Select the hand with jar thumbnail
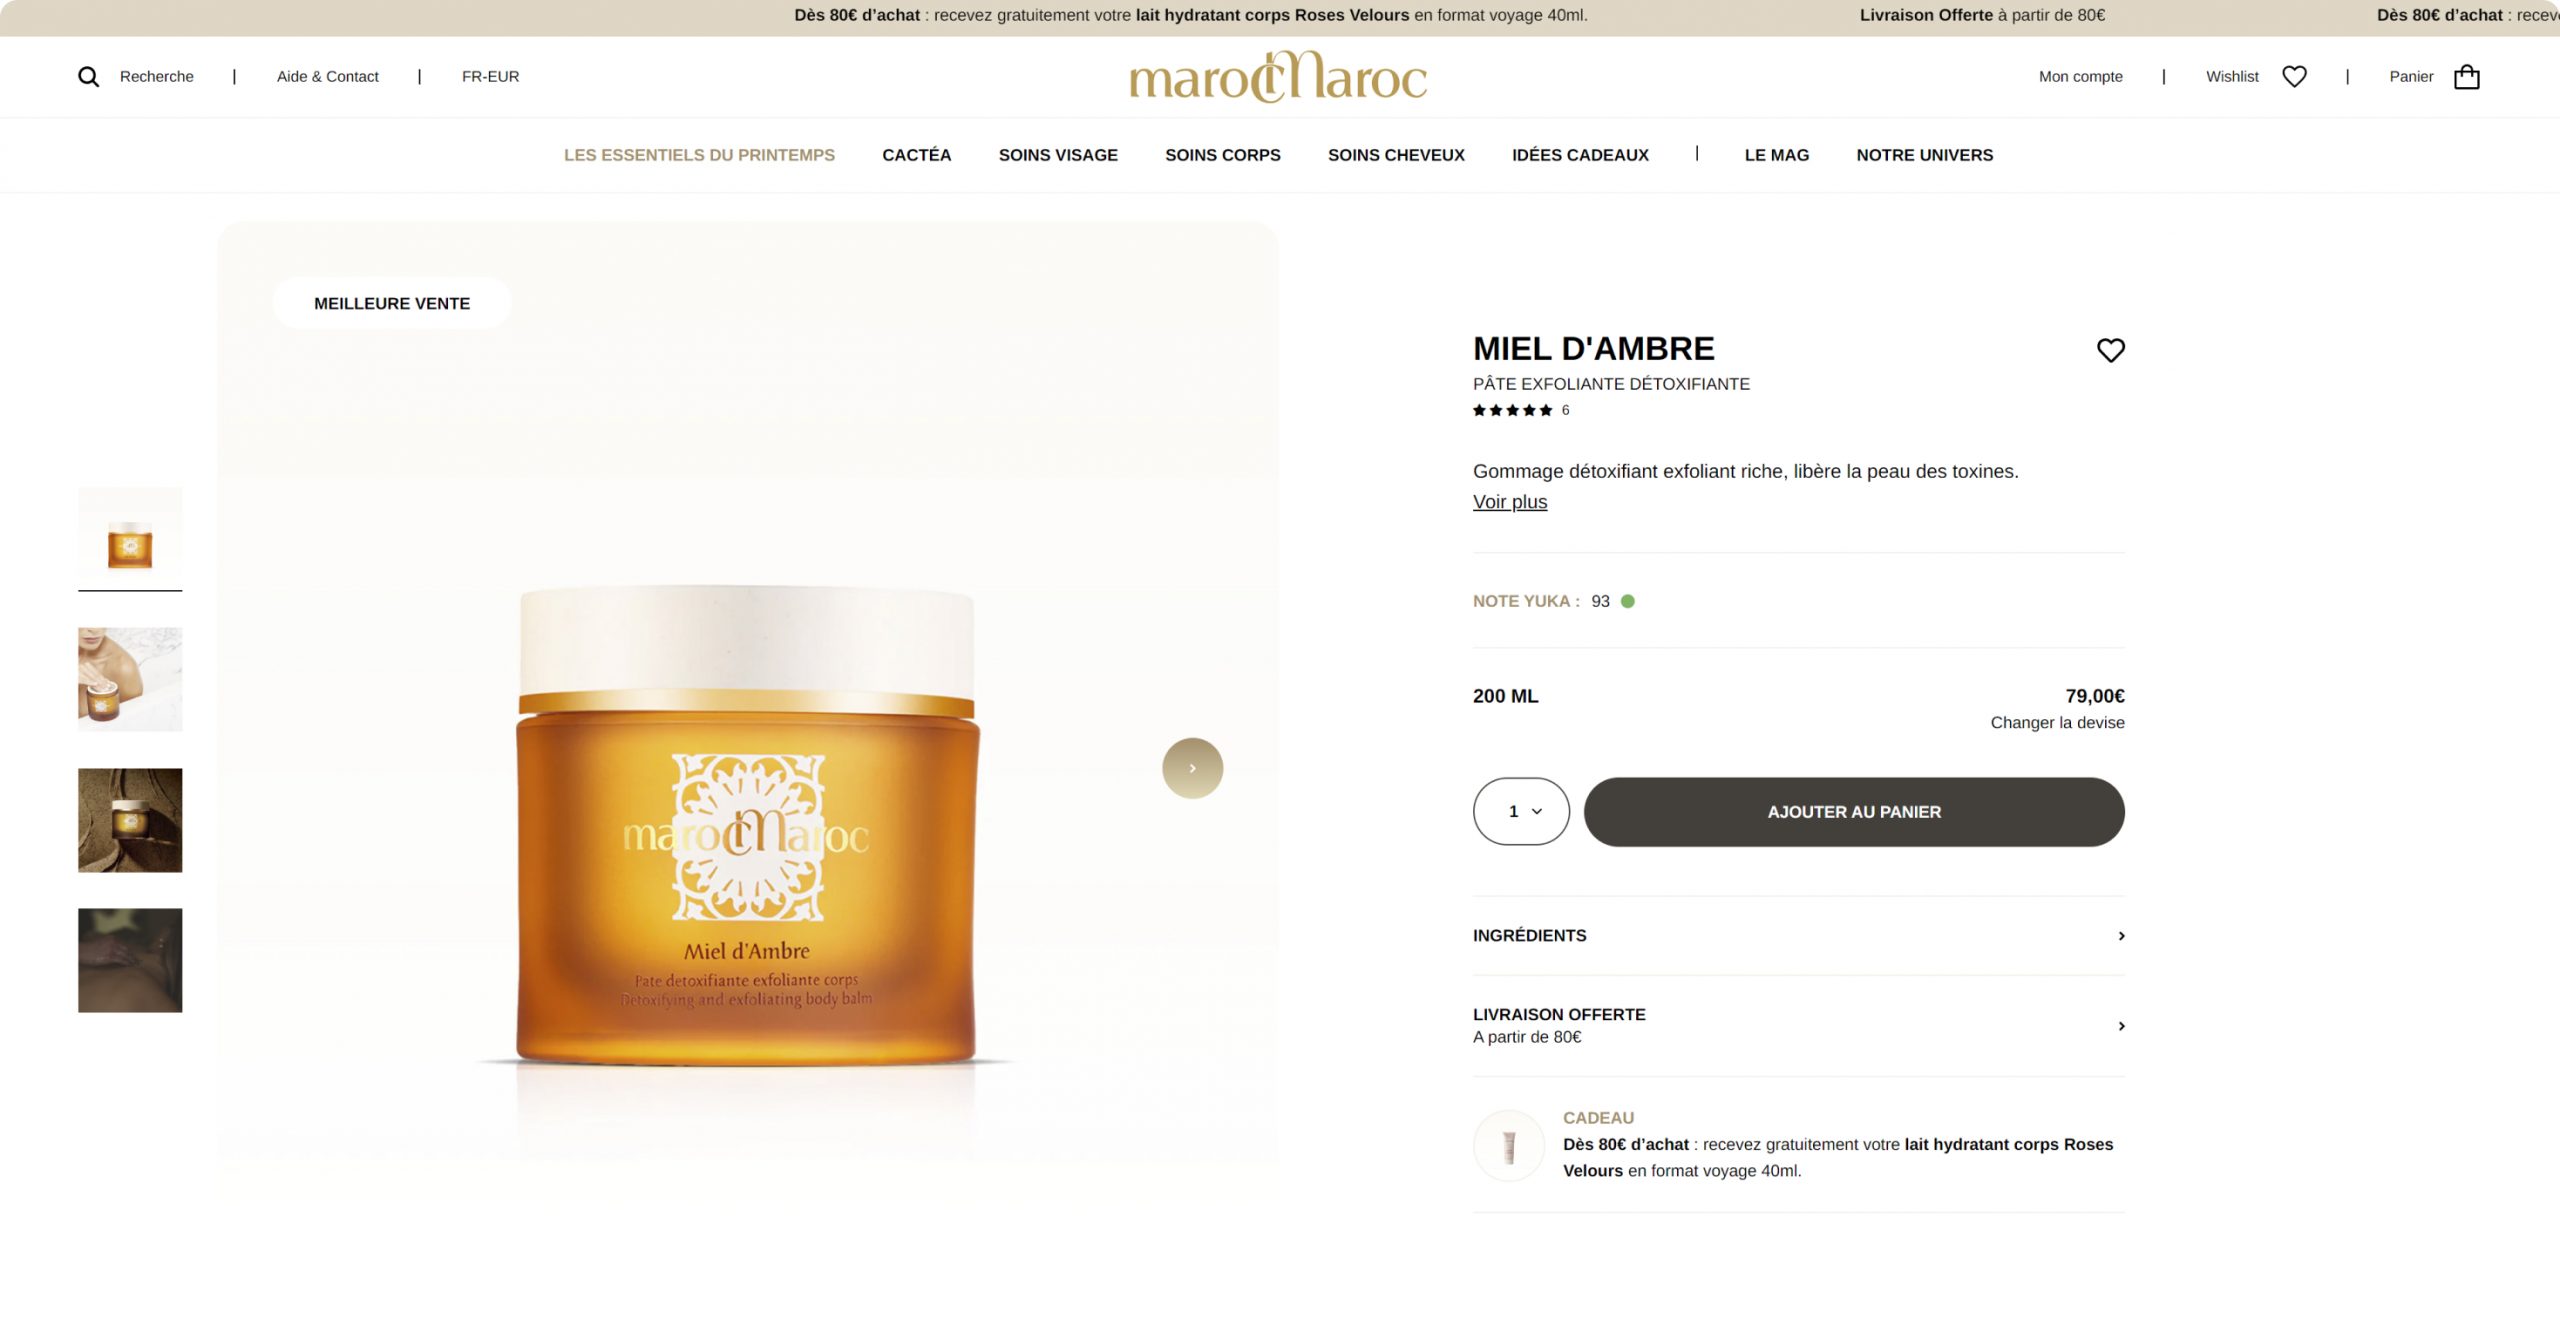Screen dimensions: 2560x1326 (130, 679)
